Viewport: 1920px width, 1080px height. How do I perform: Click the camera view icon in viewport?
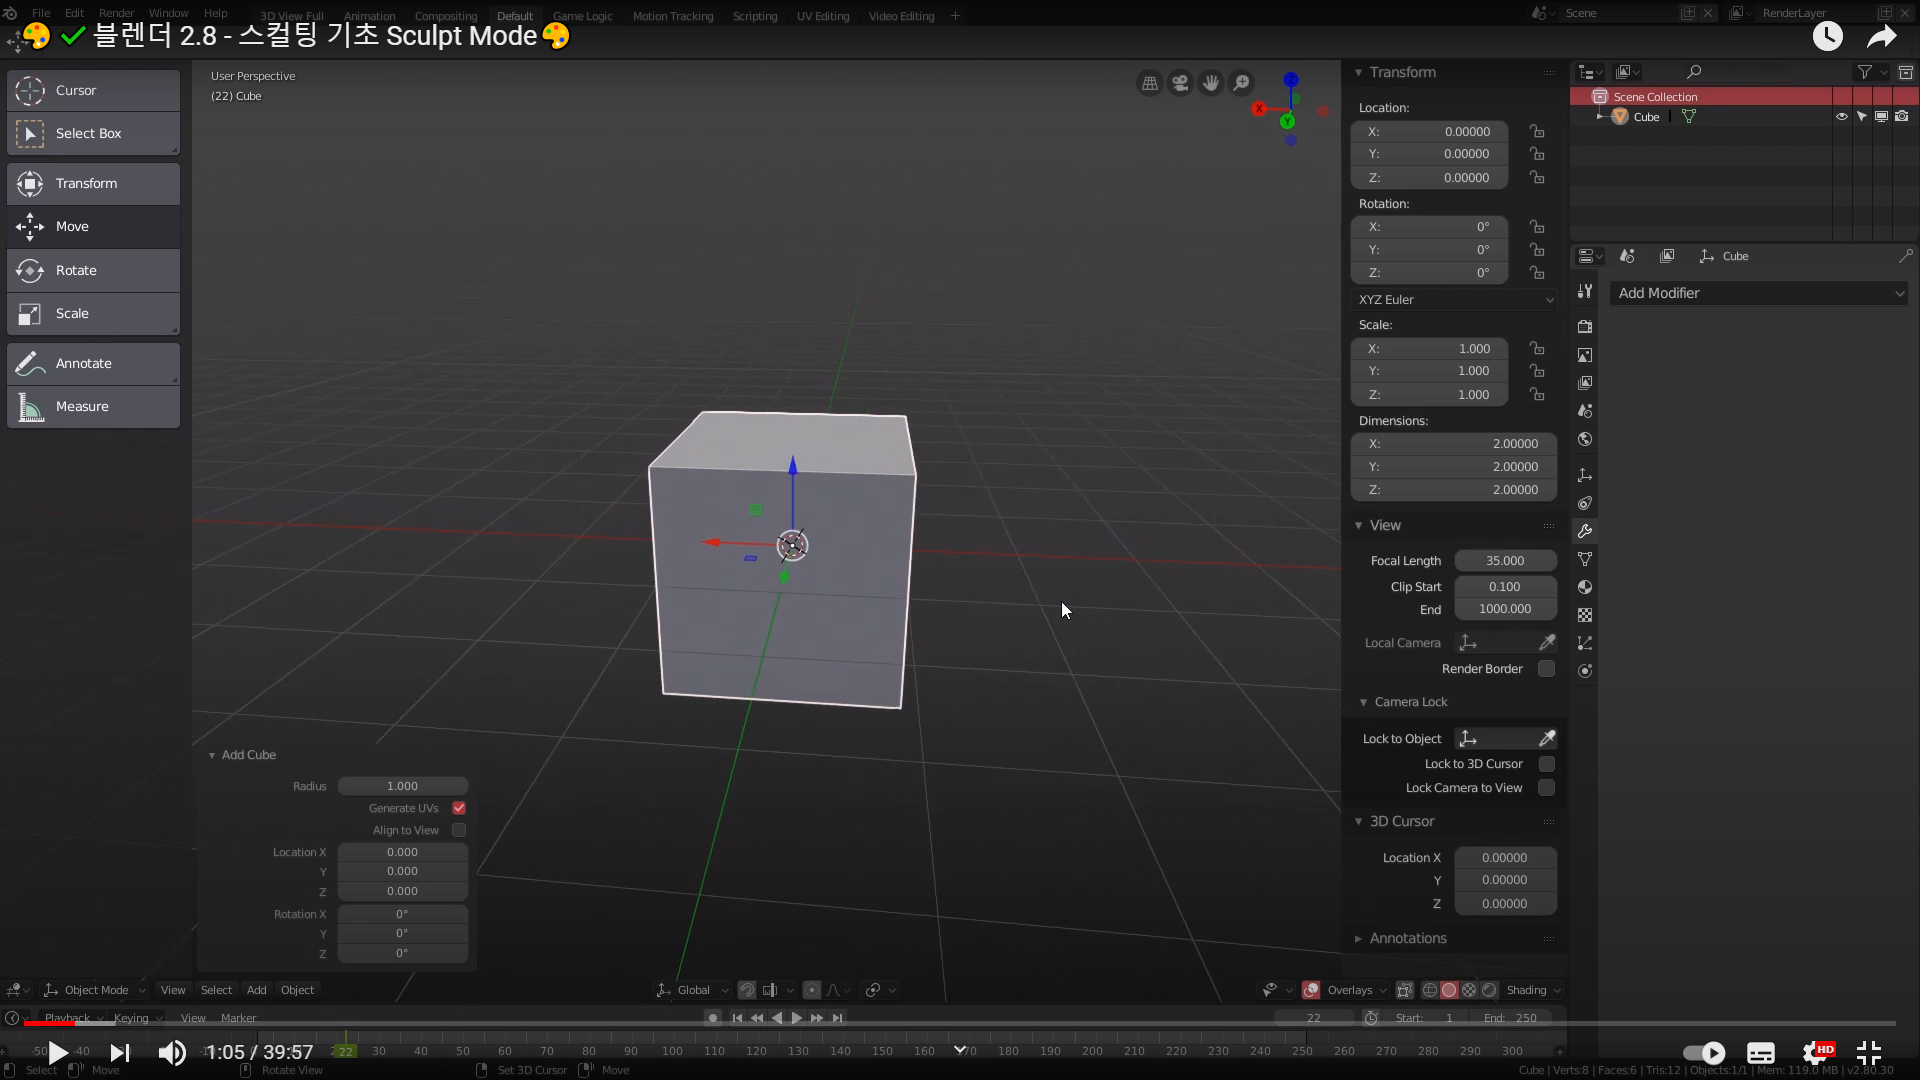[1180, 83]
